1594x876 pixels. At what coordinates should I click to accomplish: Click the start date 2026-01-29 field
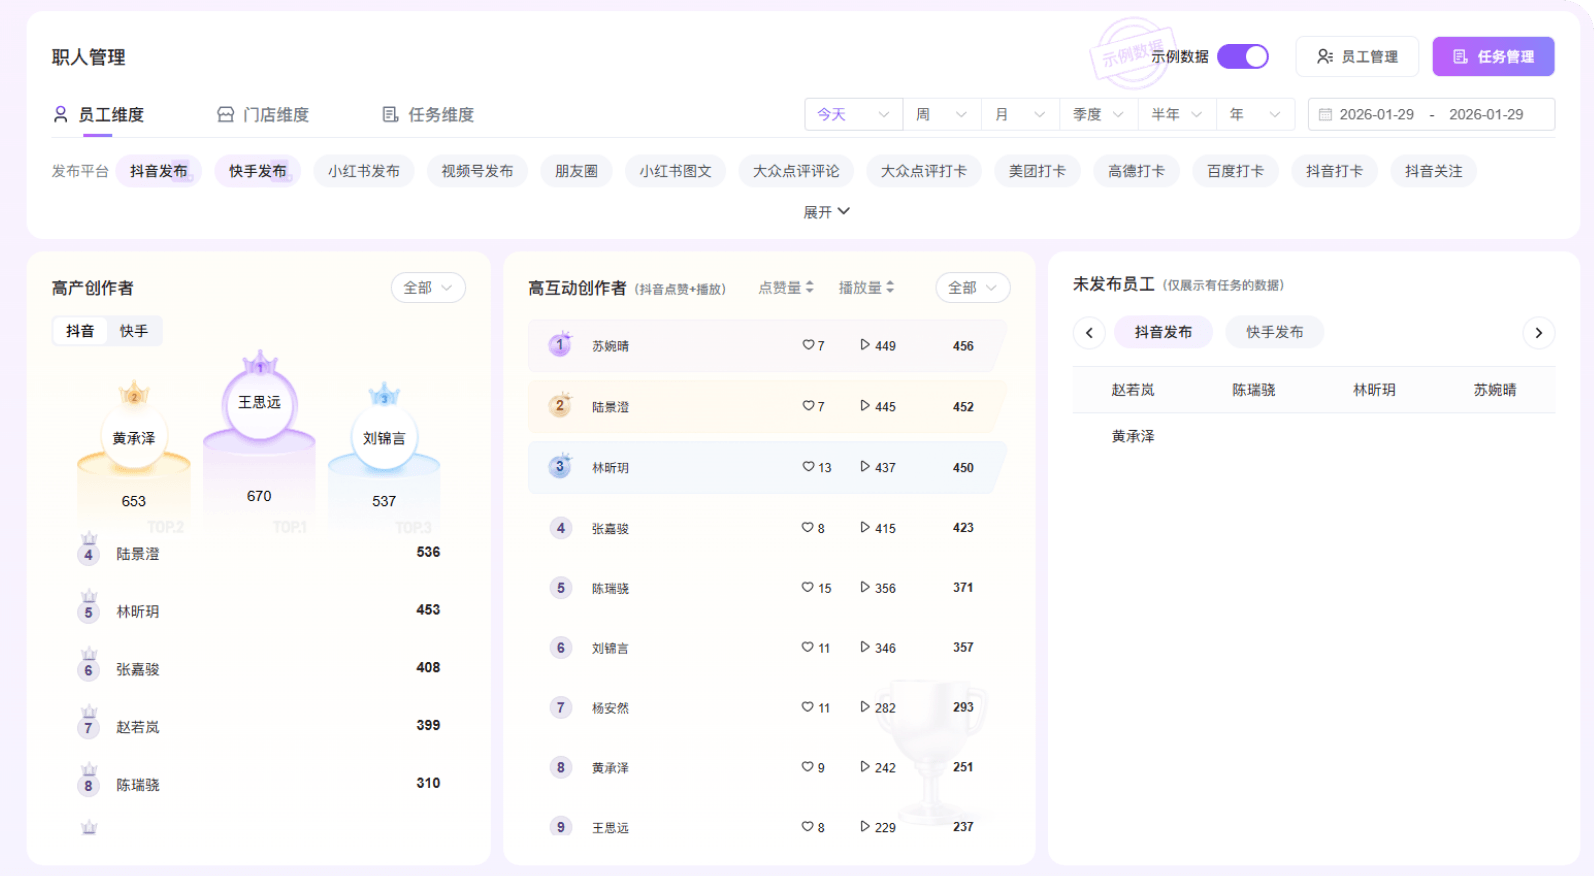click(x=1376, y=115)
